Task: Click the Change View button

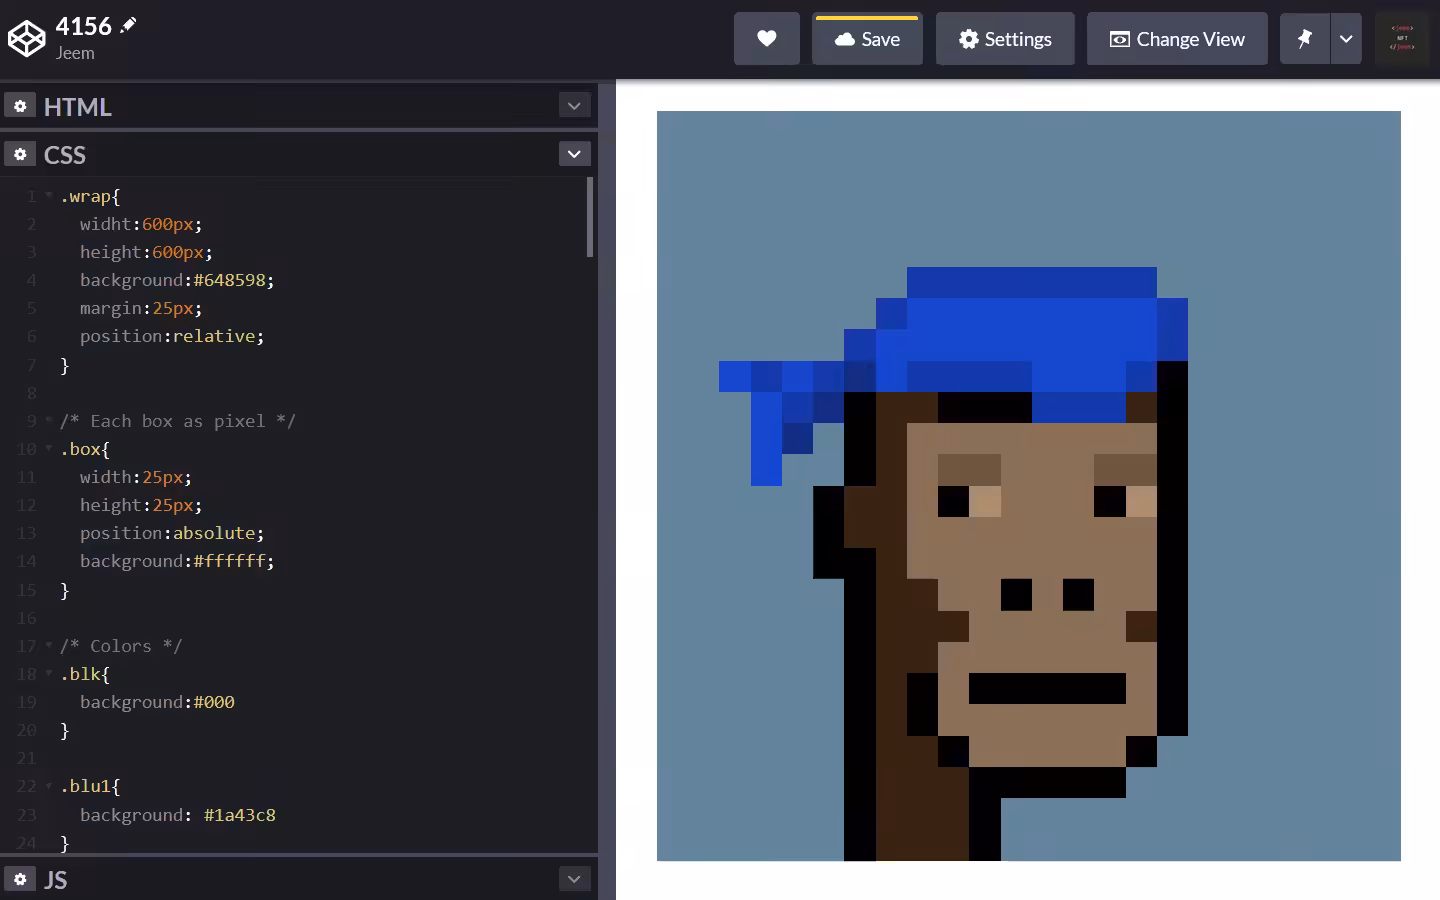Action: (x=1177, y=39)
